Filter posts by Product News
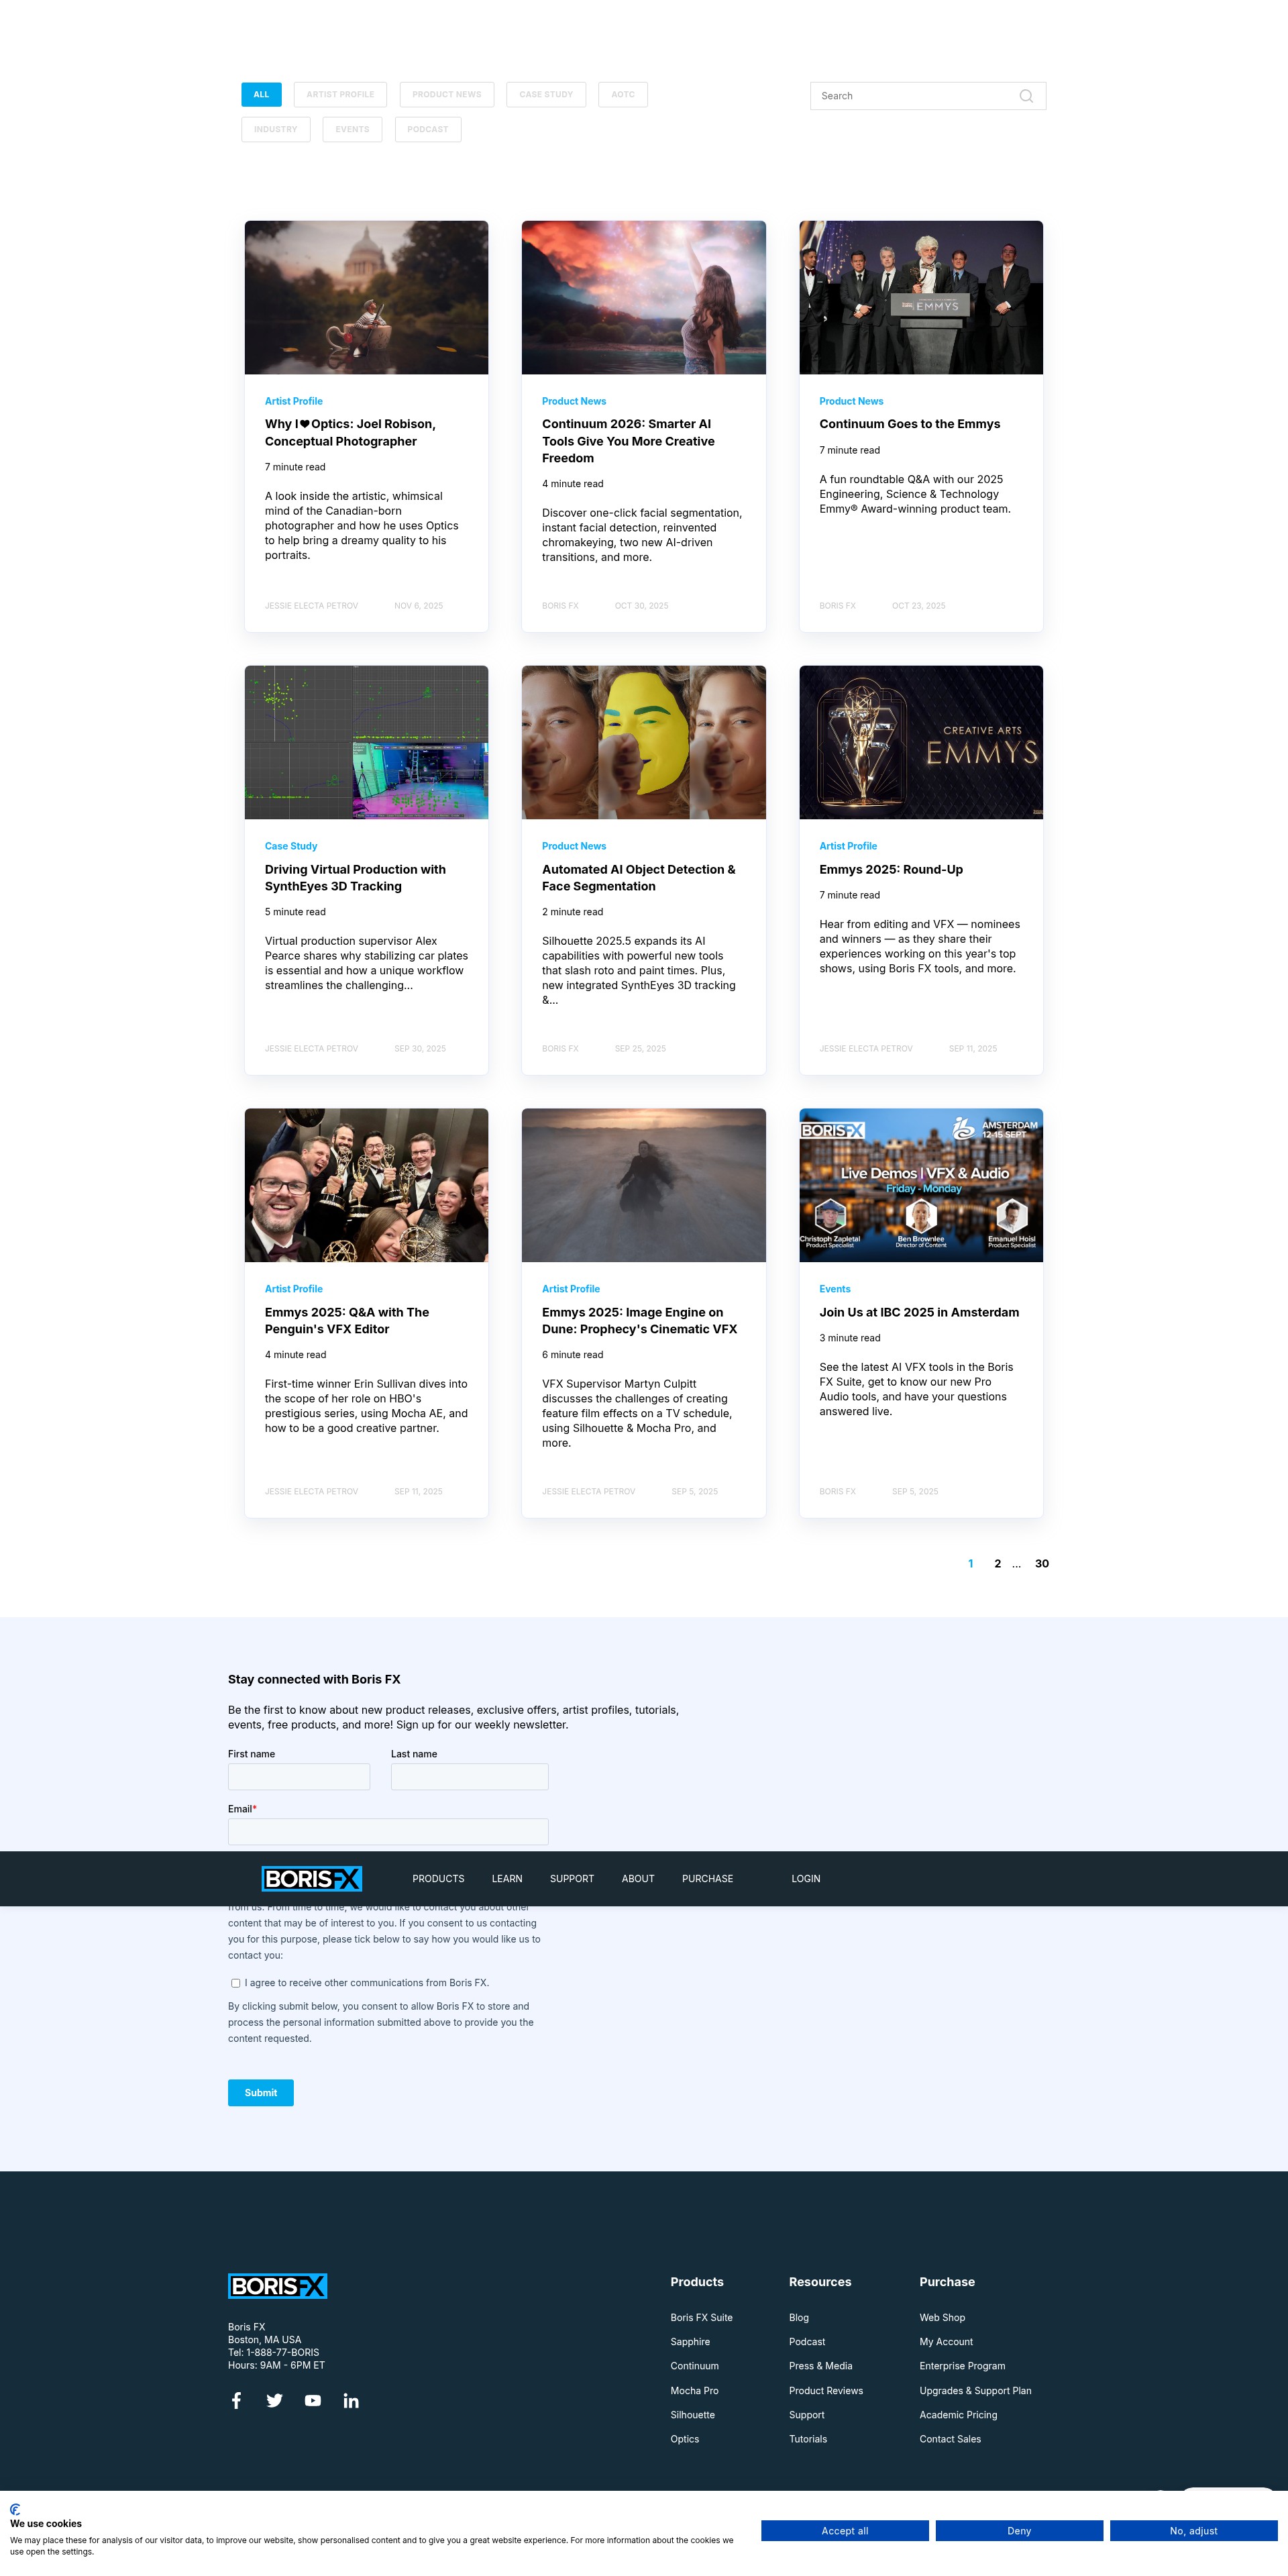Screen dimensions: 1288x2576 tap(447, 95)
